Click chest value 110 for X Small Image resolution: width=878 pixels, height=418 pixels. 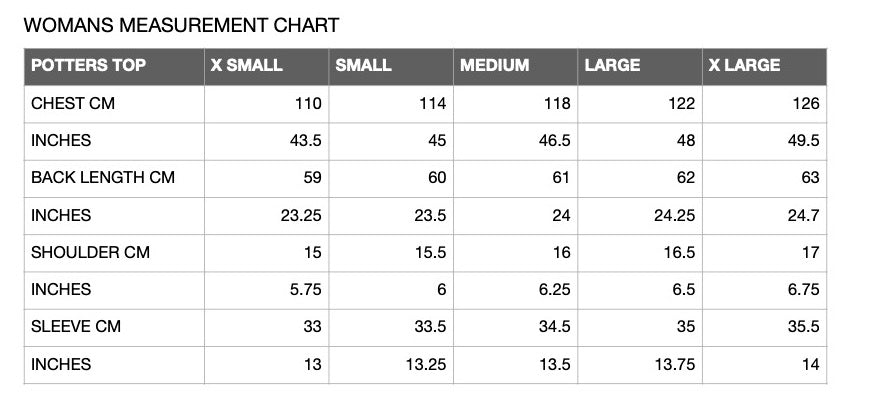(x=309, y=104)
